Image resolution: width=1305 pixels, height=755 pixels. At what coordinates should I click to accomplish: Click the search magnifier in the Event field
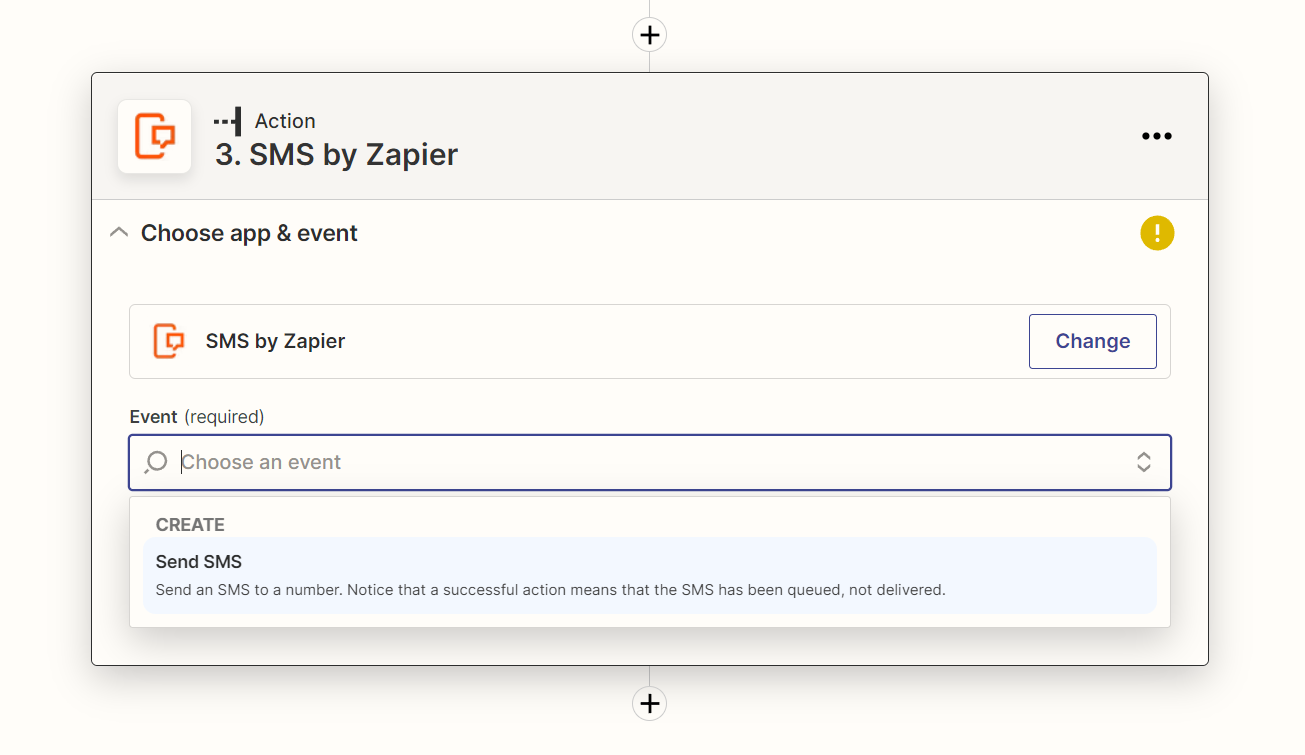[156, 462]
